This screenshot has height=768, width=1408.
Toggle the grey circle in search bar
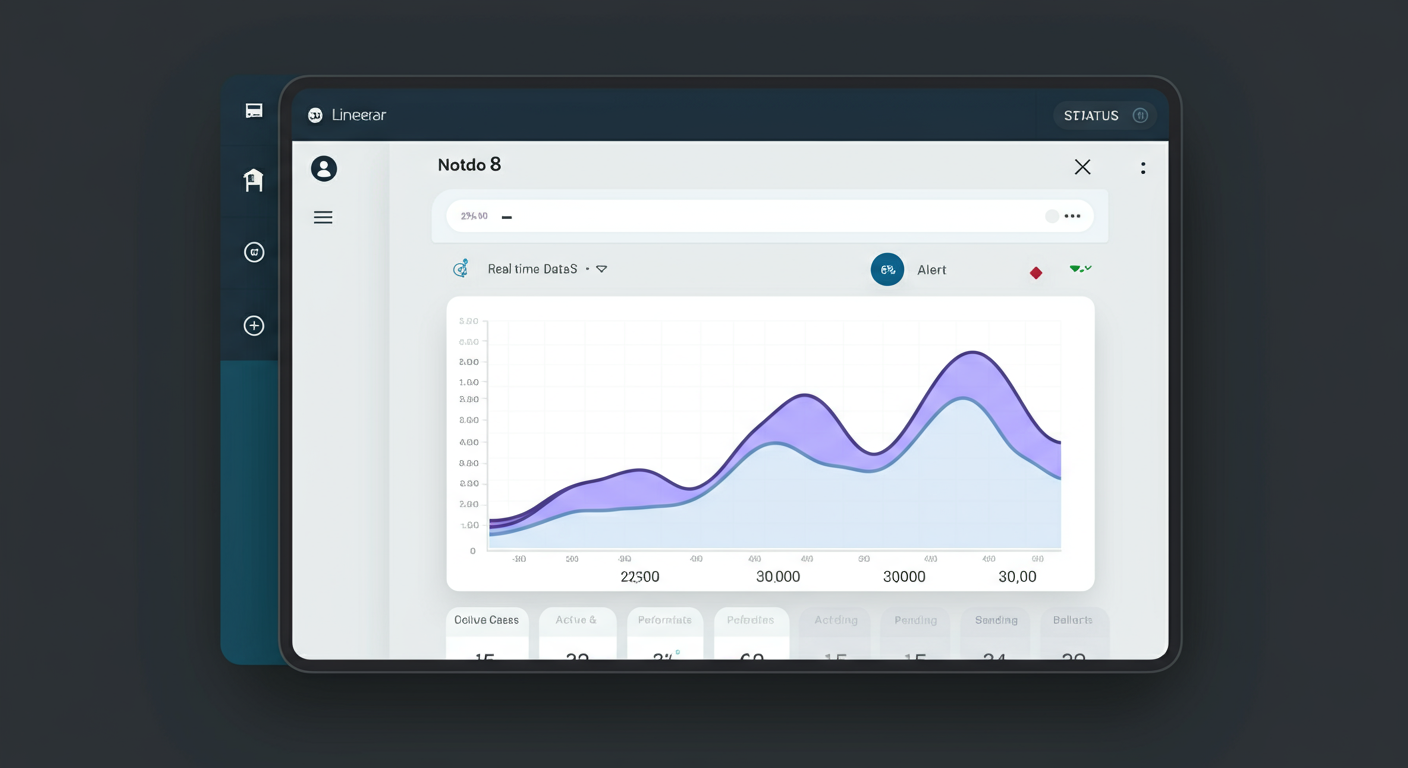(1052, 216)
